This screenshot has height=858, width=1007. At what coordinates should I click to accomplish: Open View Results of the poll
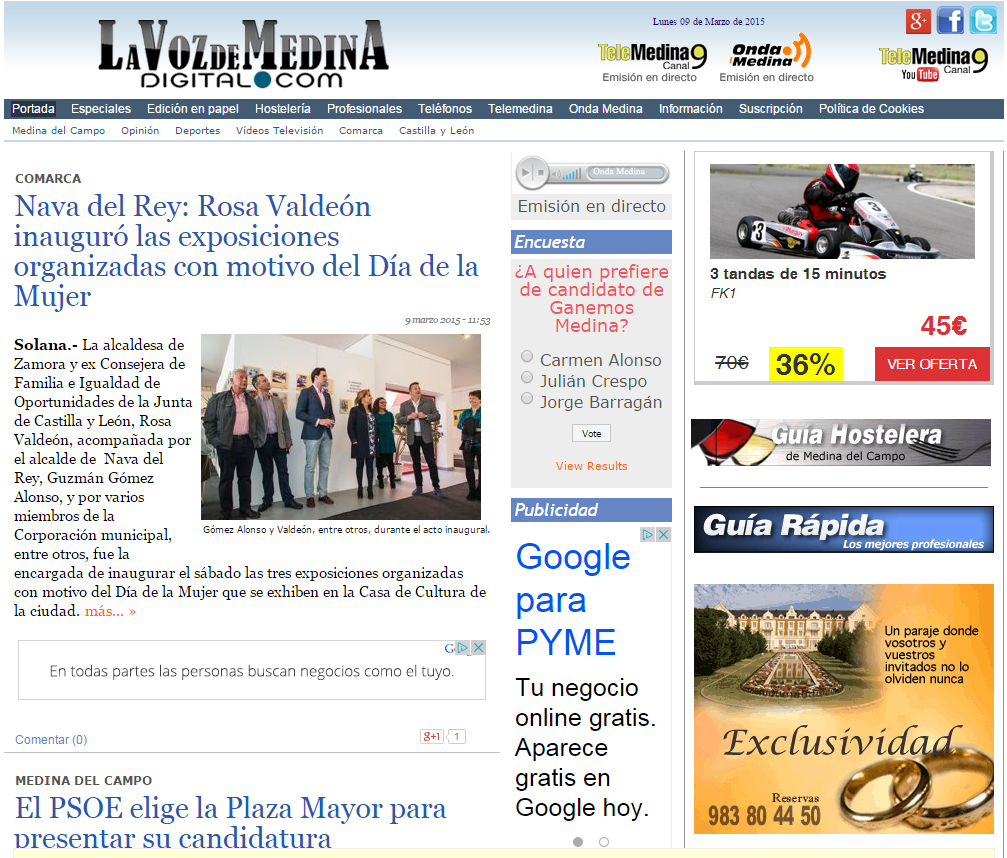(x=591, y=466)
